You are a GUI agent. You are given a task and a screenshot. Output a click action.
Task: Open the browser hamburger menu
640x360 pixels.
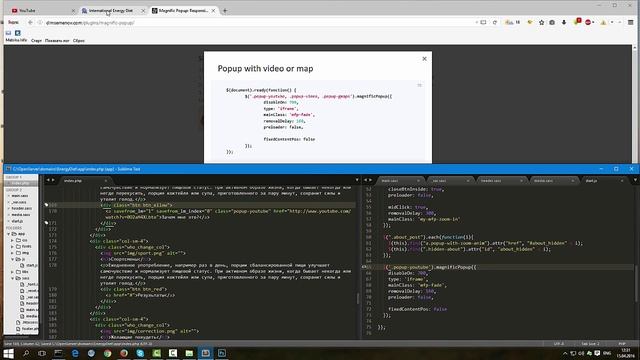coord(631,22)
